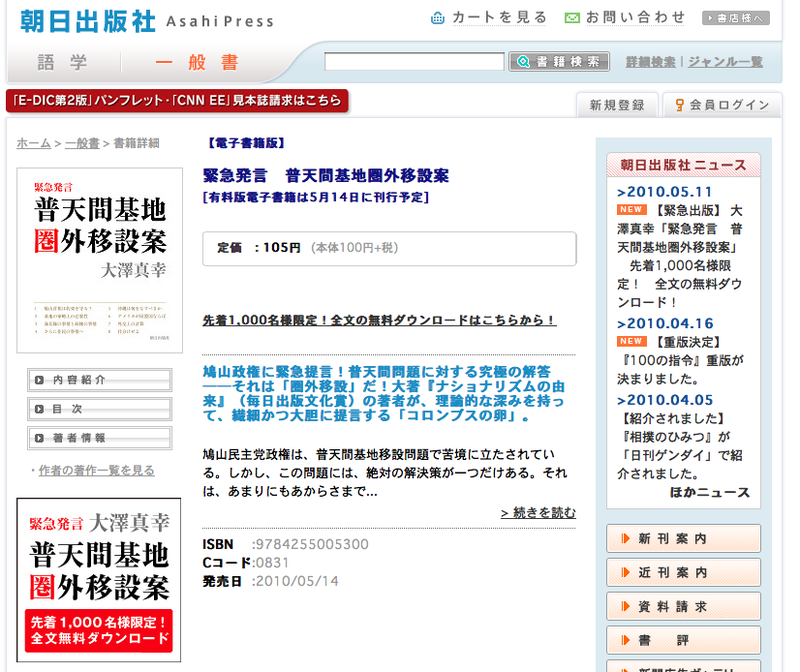Viewport: 800px width, 672px height.
Task: Open the 新規登録 tab
Action: click(617, 105)
